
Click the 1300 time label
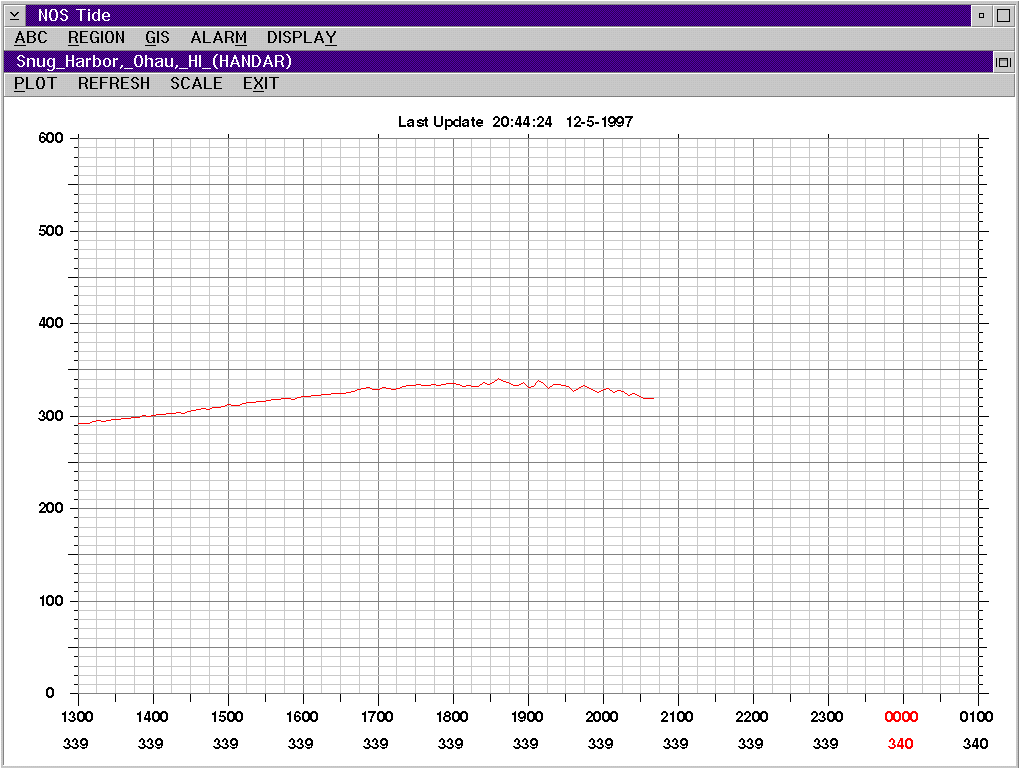pos(77,717)
